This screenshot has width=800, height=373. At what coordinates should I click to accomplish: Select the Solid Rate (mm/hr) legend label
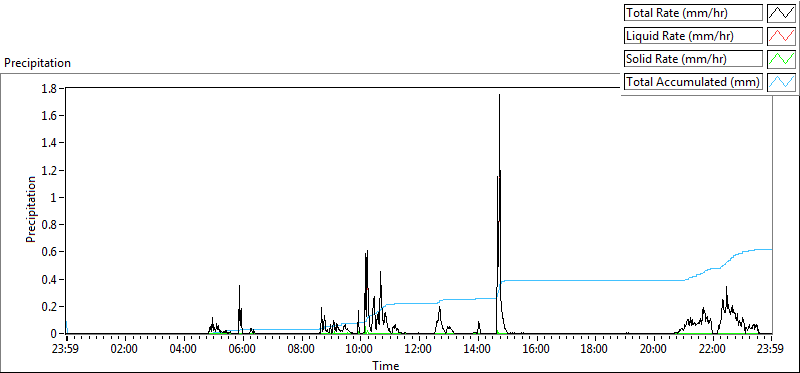tap(693, 59)
